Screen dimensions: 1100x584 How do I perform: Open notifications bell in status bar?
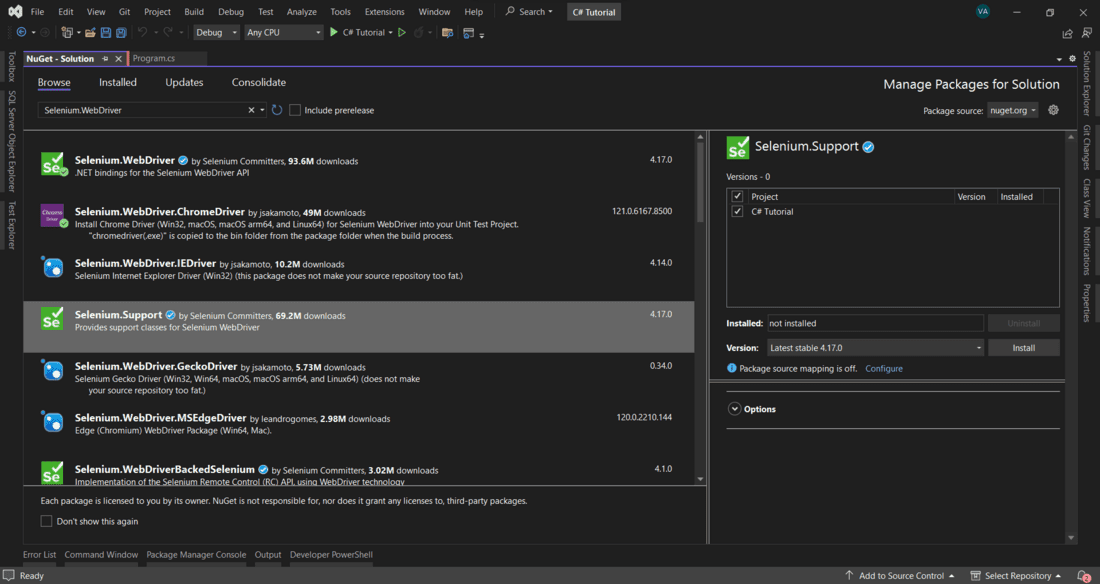pos(1083,576)
